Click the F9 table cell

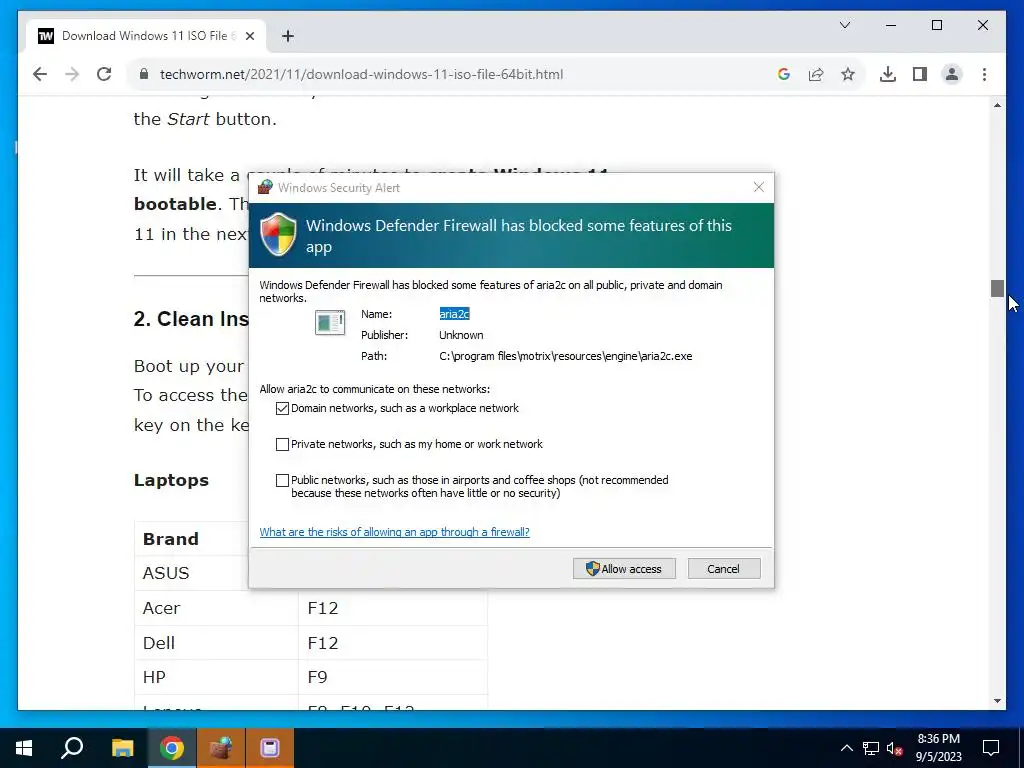coord(393,677)
